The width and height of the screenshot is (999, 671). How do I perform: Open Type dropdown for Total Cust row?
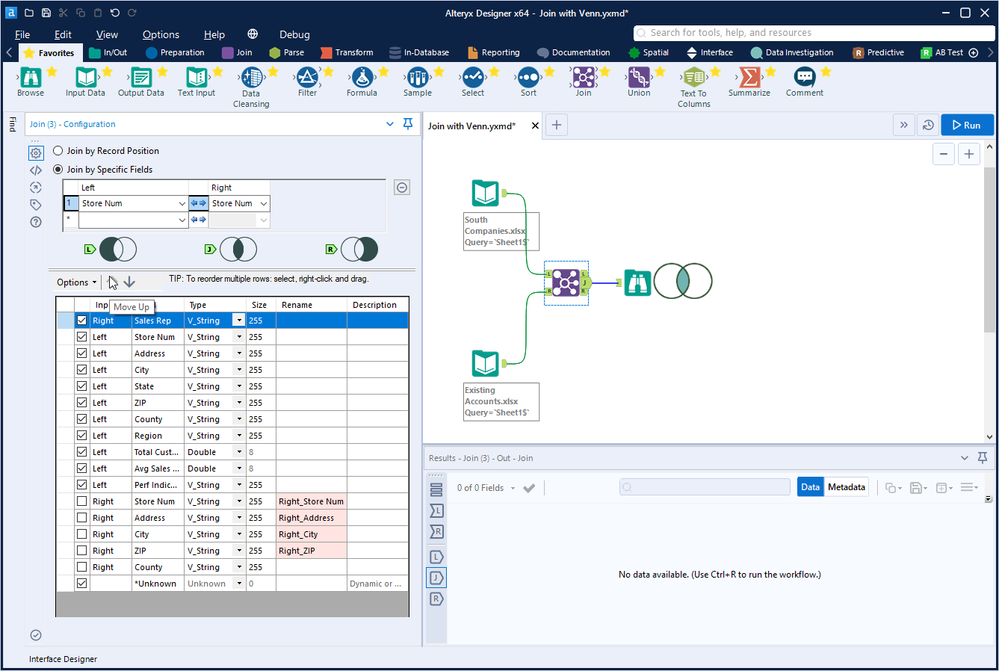[x=240, y=452]
